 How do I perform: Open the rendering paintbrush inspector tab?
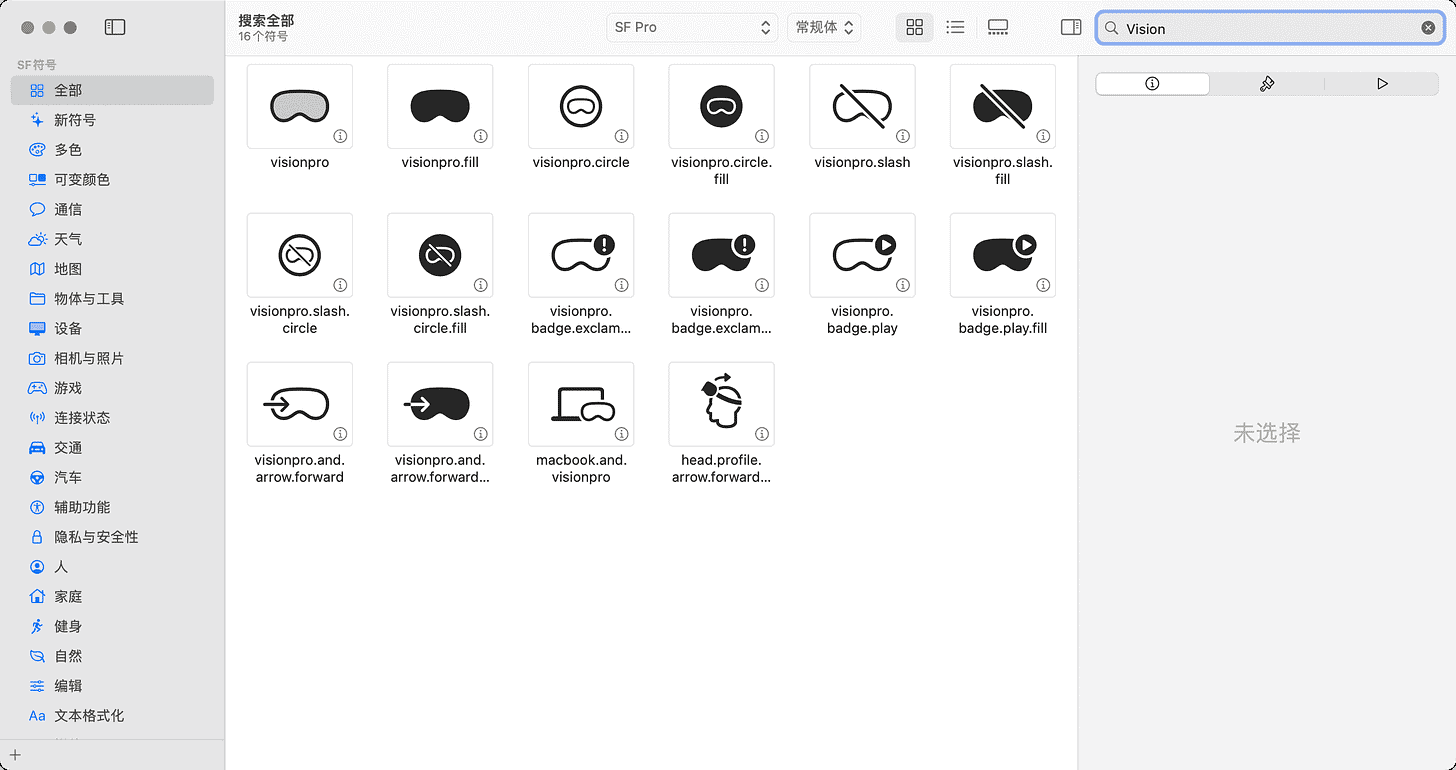click(1267, 84)
